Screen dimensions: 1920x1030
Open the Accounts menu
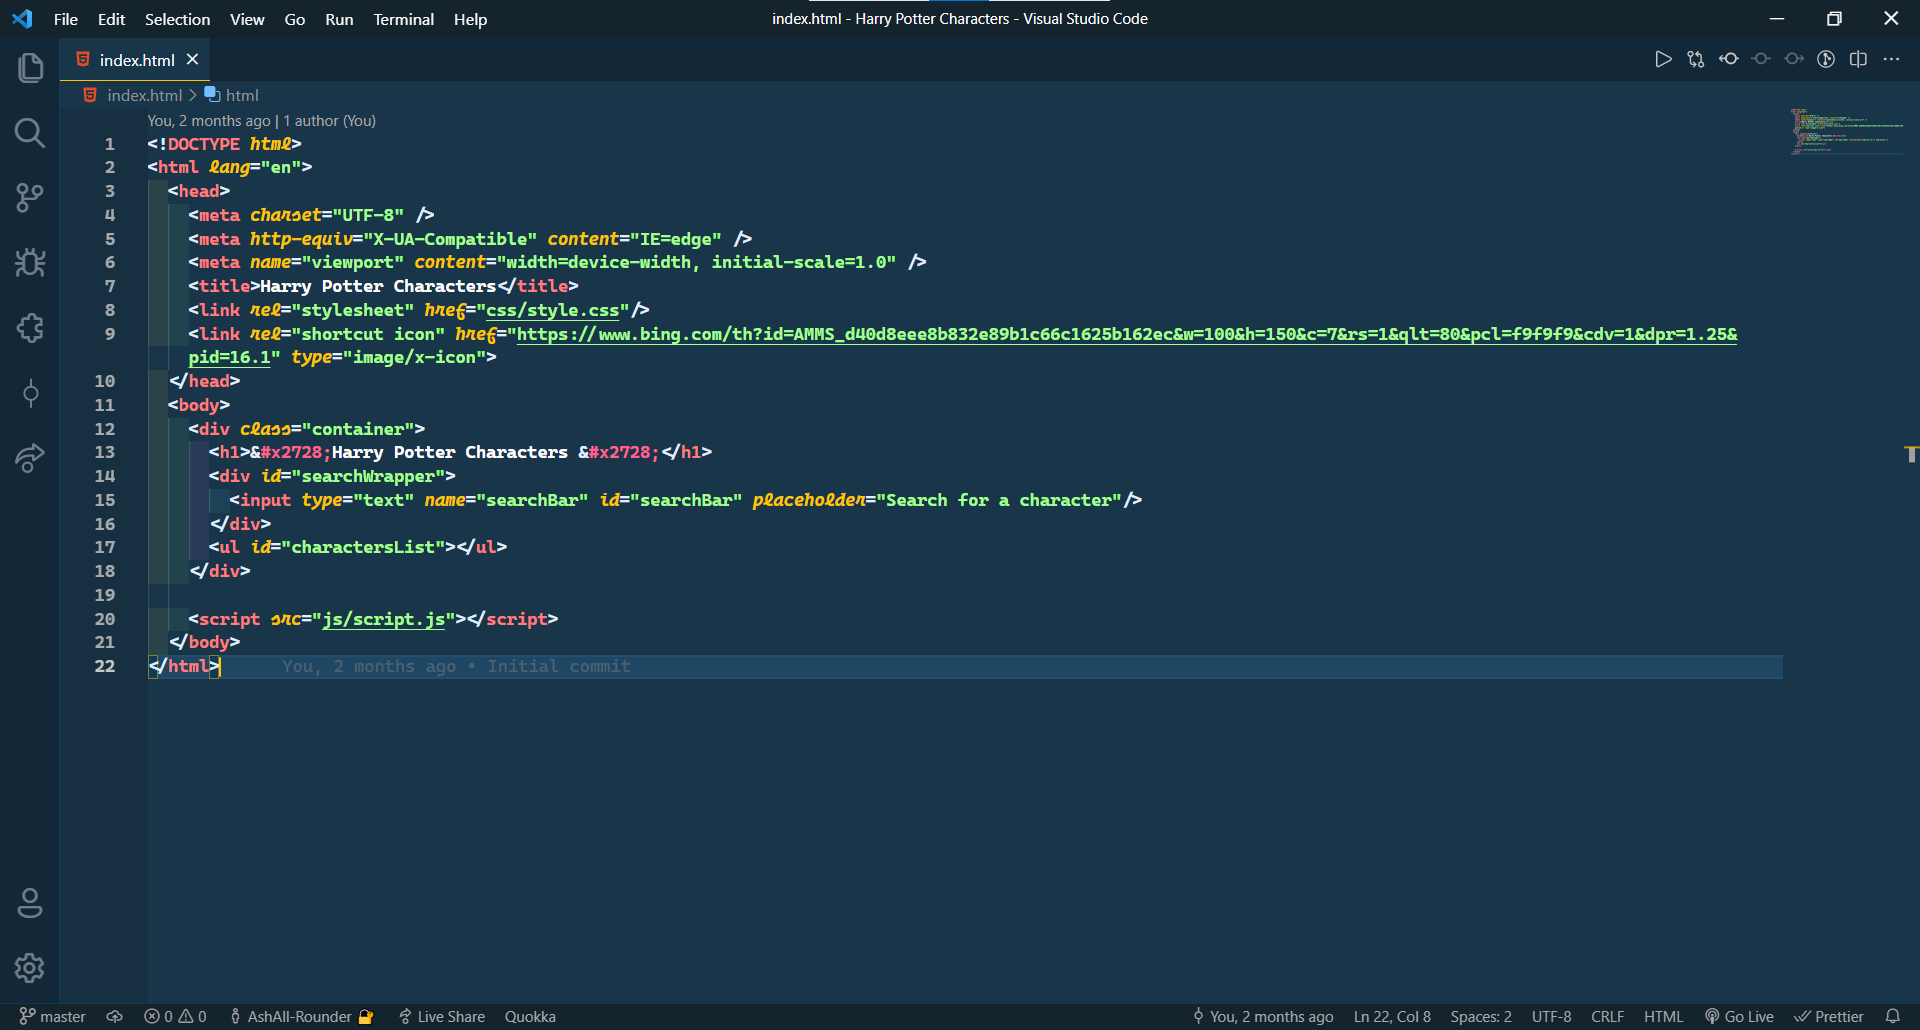[x=30, y=903]
